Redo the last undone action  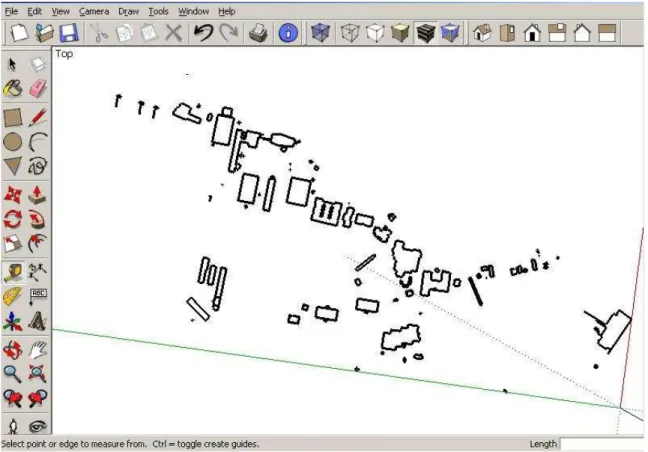[x=229, y=33]
